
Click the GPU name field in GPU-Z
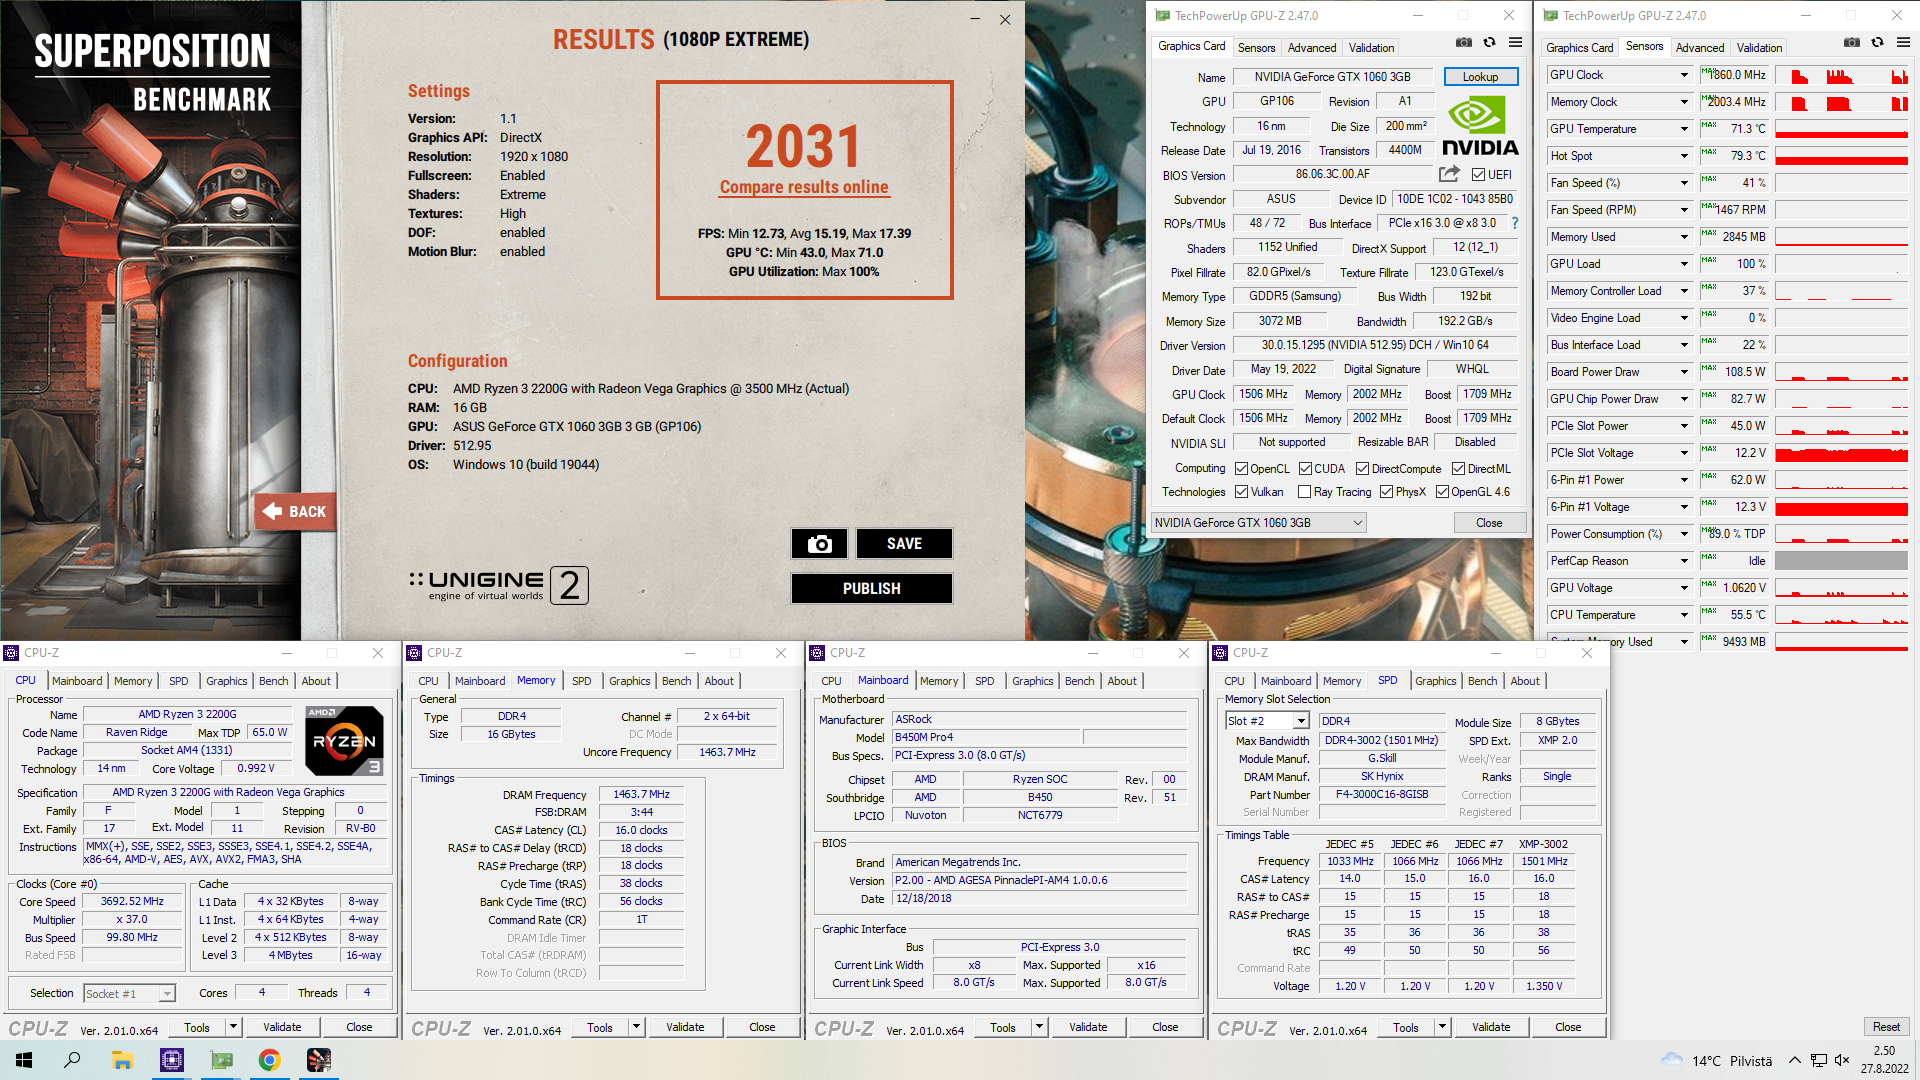click(x=1333, y=77)
